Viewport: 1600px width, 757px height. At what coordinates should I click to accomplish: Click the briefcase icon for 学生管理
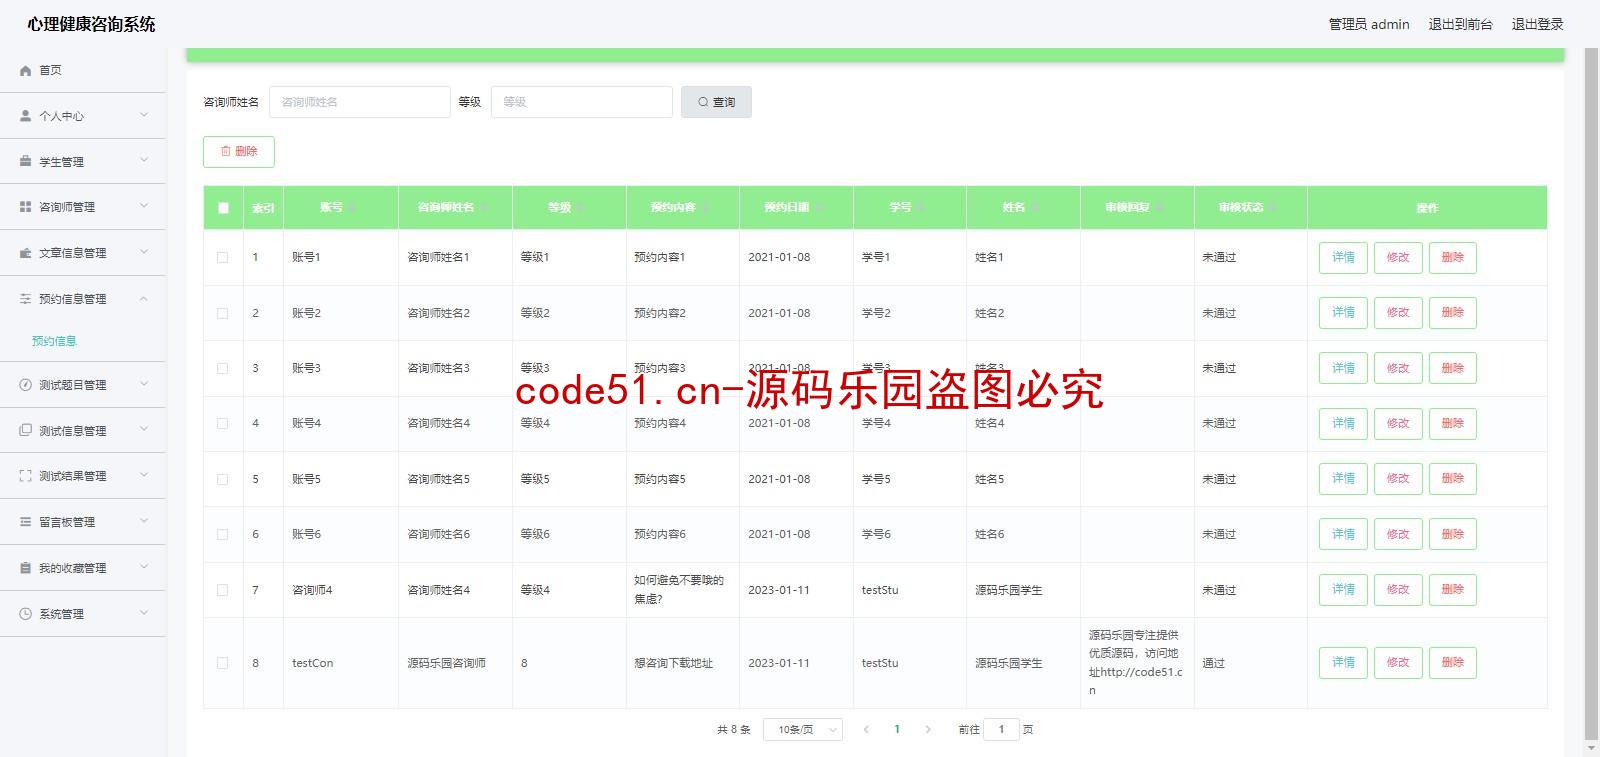tap(26, 161)
